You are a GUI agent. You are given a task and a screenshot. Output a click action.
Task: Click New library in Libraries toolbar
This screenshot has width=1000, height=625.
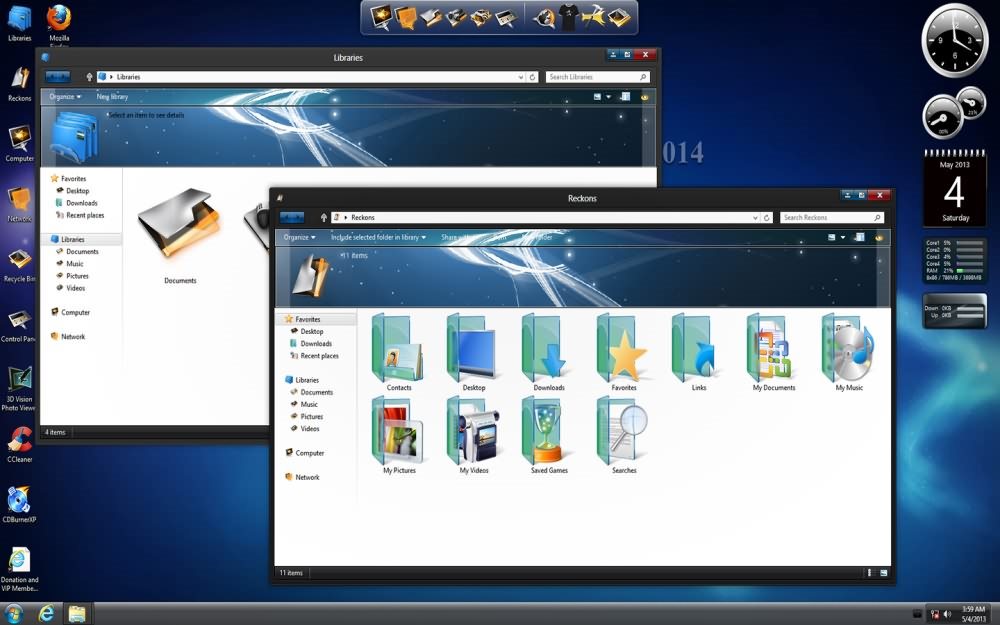112,97
